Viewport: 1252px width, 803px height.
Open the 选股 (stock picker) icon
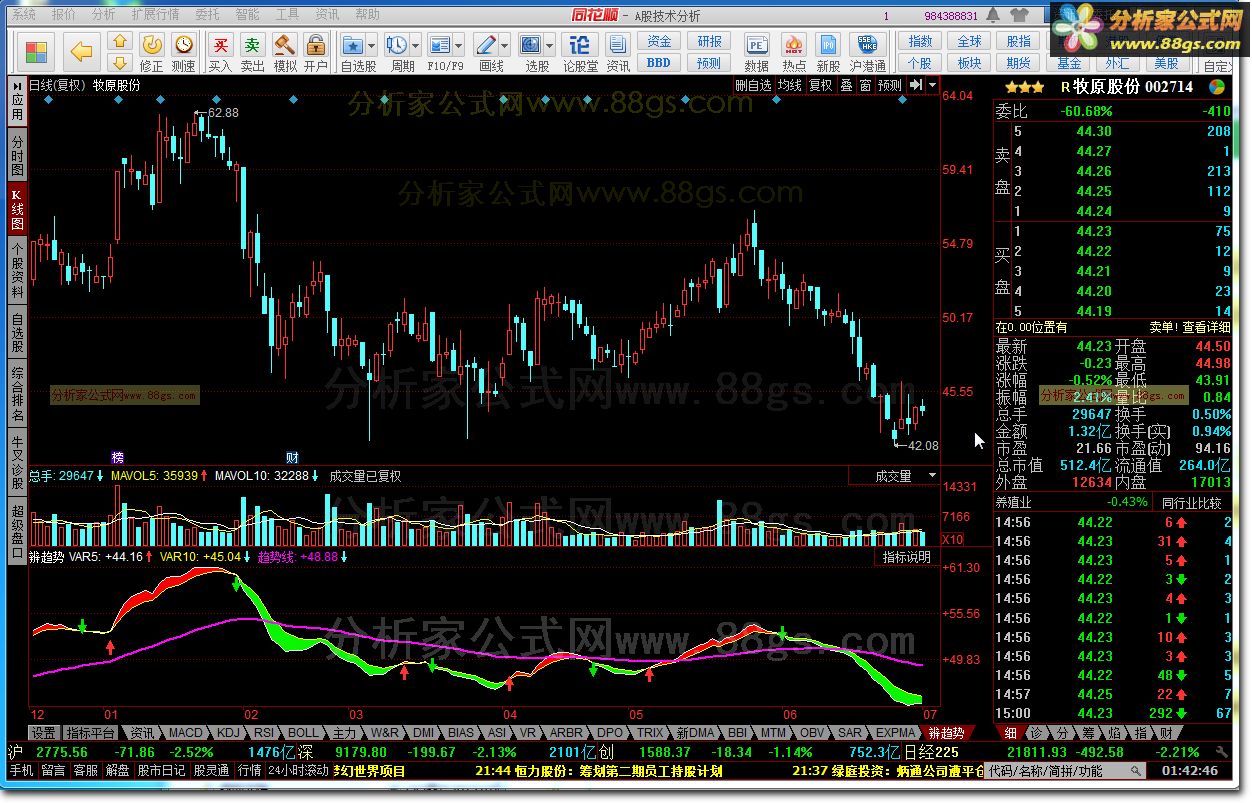(x=530, y=46)
